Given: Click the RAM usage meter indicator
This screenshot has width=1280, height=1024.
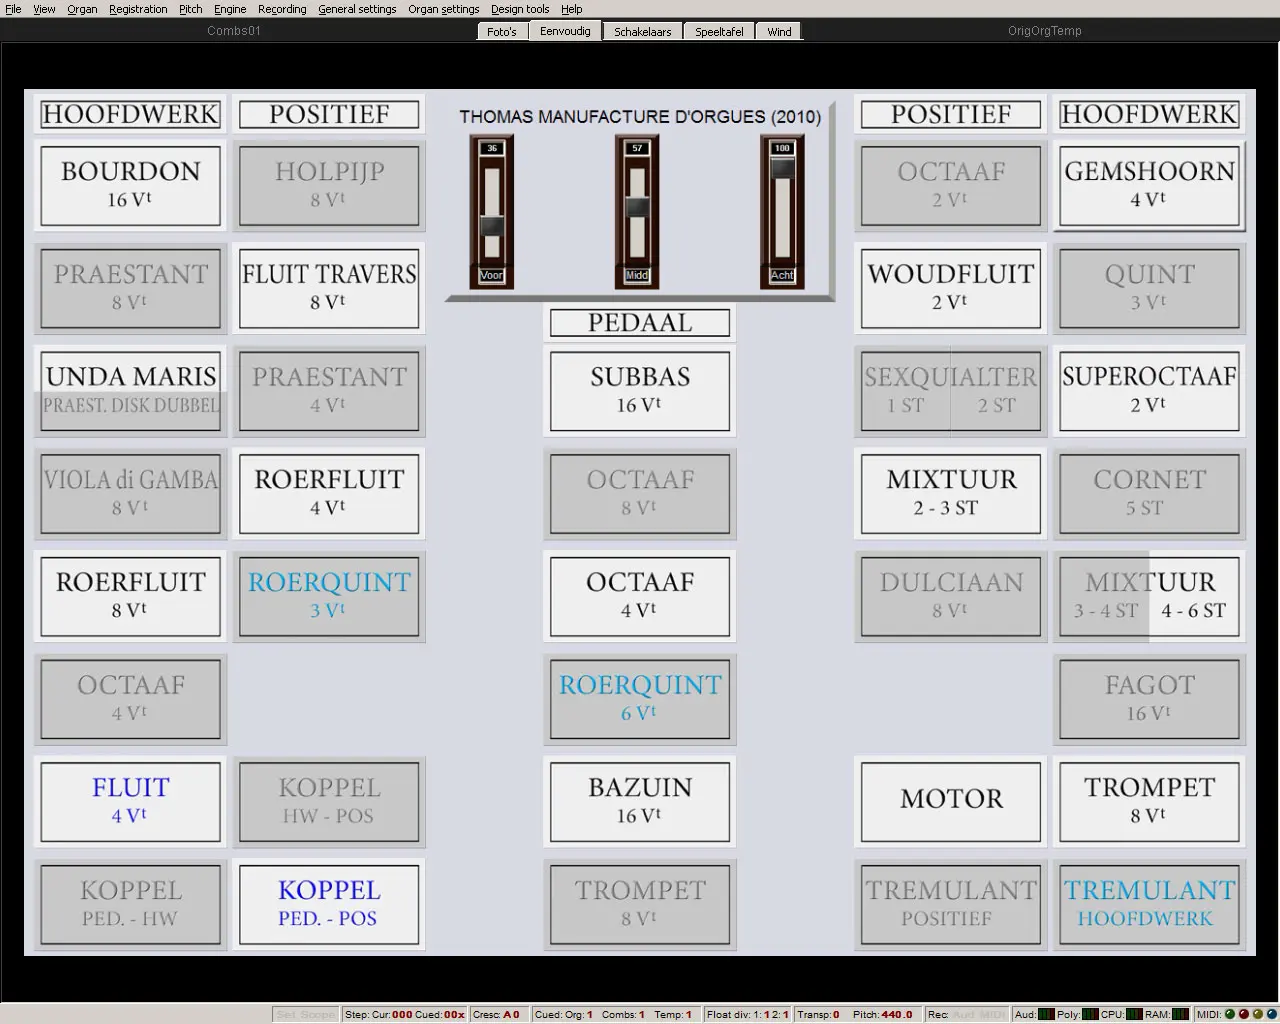Looking at the screenshot, I should [1180, 1014].
